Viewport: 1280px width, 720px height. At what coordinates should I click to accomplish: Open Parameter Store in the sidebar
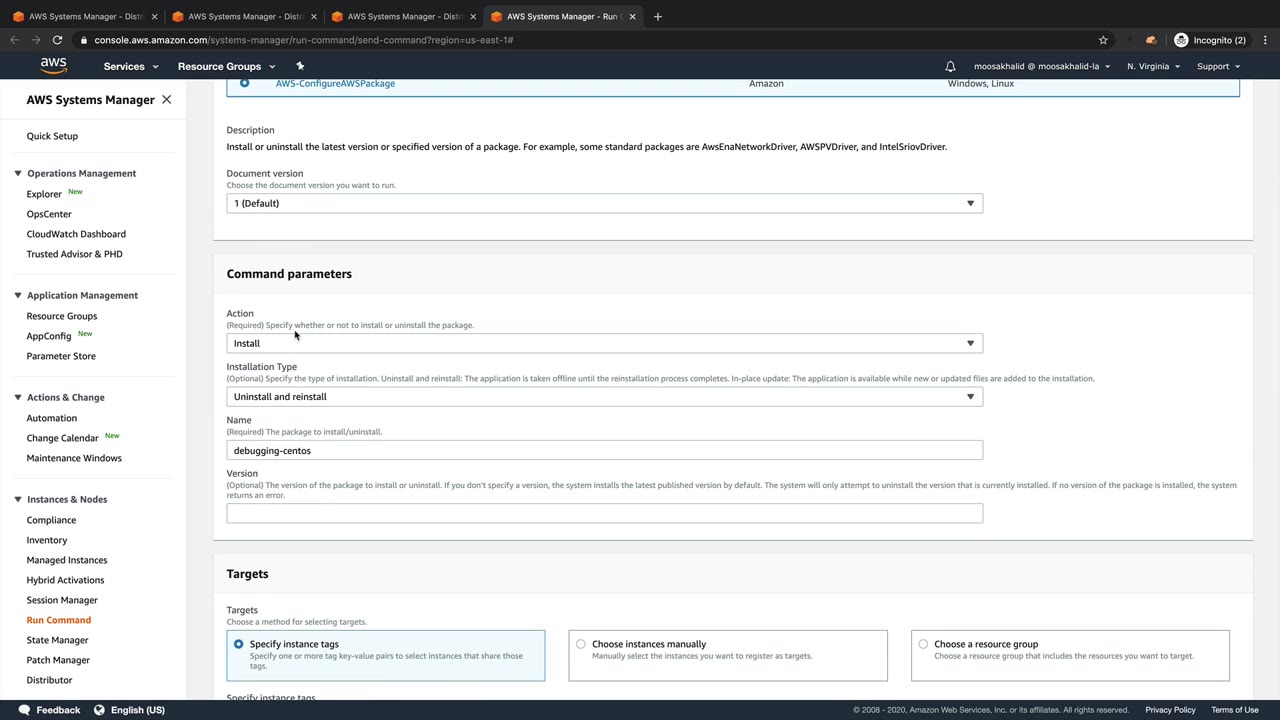coord(61,356)
